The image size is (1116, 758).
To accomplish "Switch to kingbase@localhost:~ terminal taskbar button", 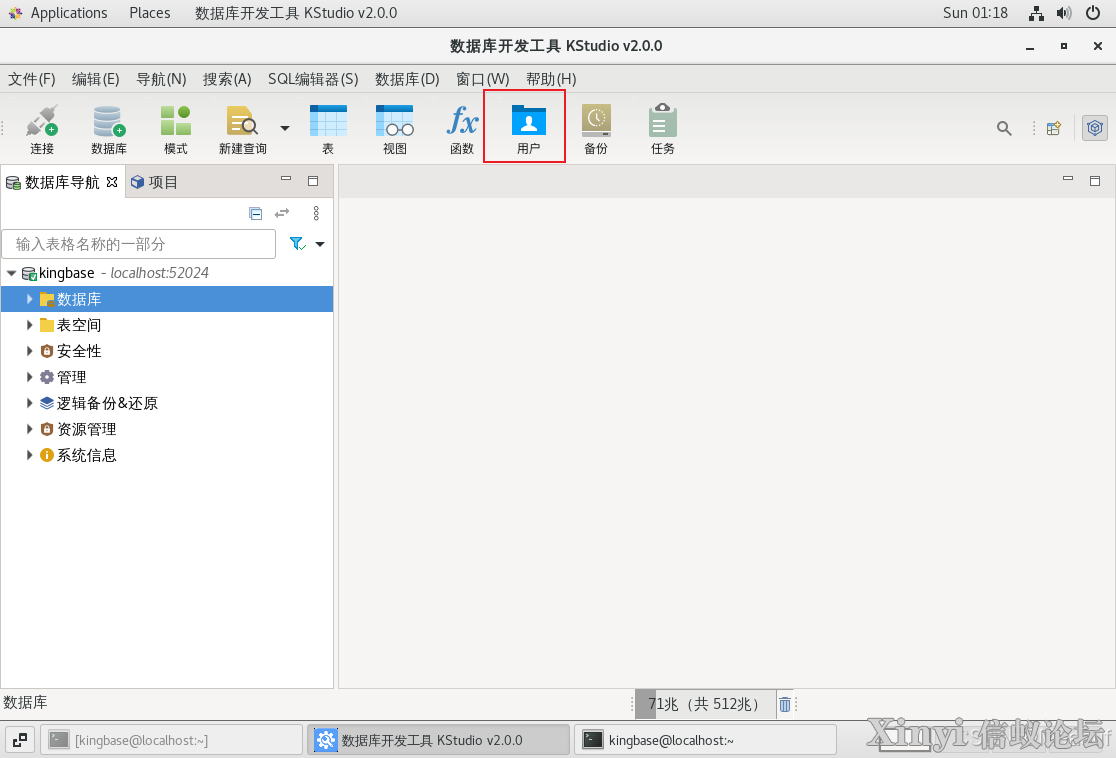I will click(x=705, y=740).
